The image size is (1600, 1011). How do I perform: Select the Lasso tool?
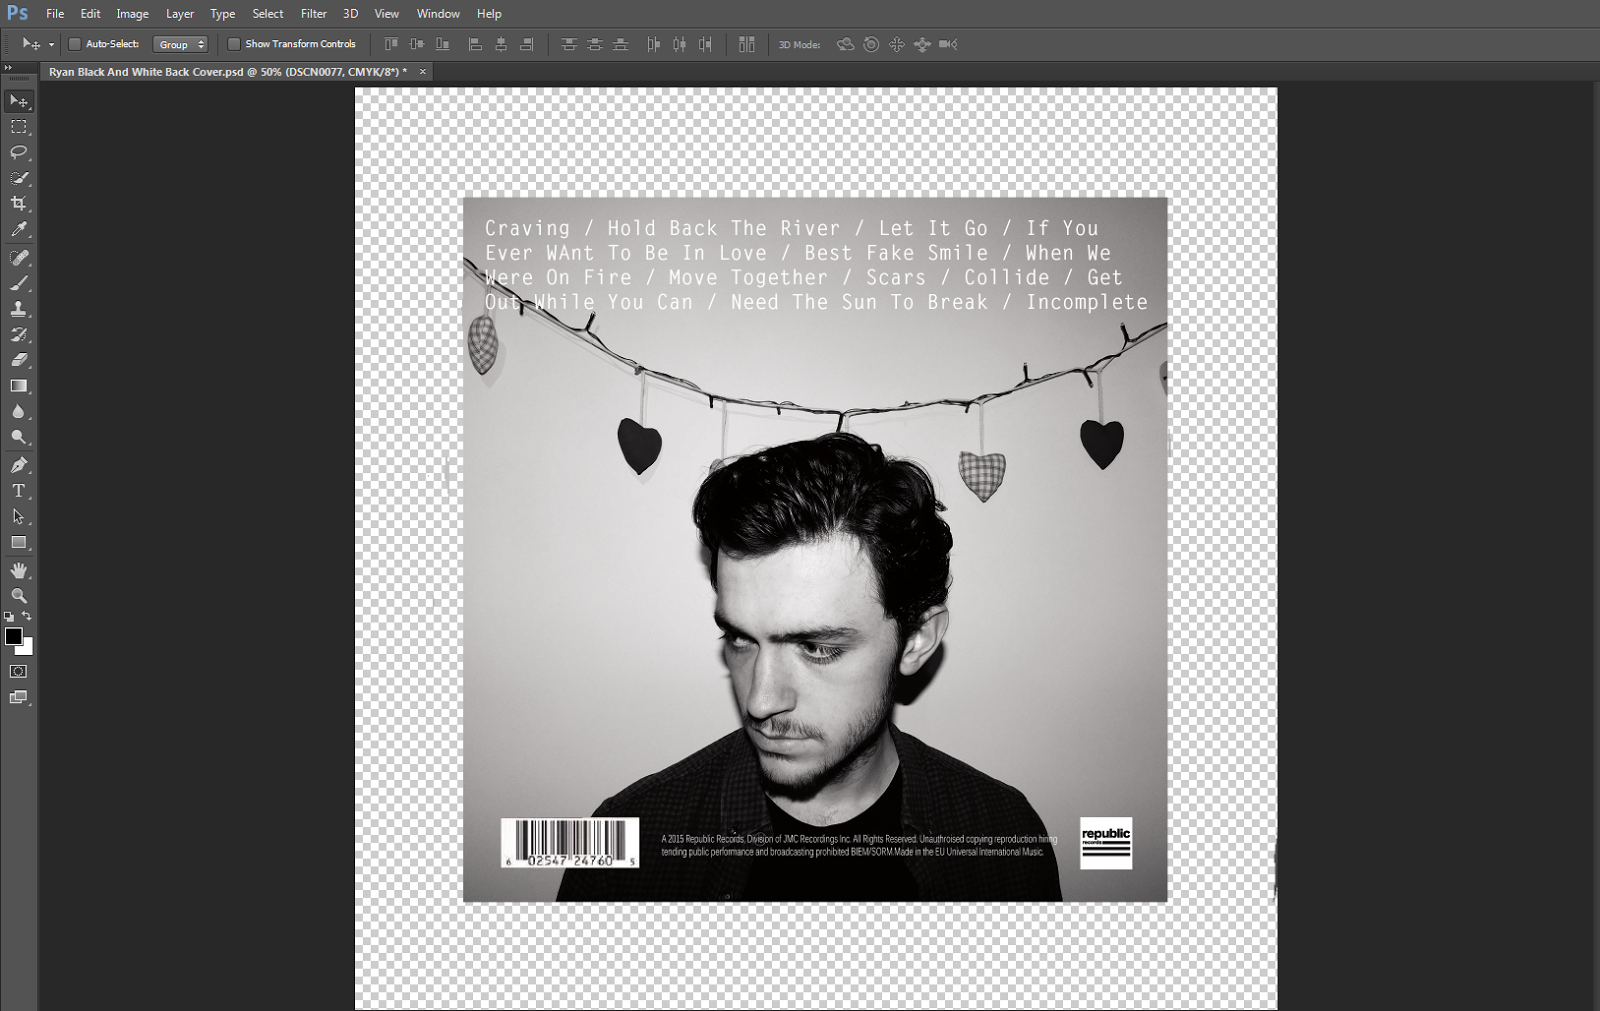click(x=19, y=152)
